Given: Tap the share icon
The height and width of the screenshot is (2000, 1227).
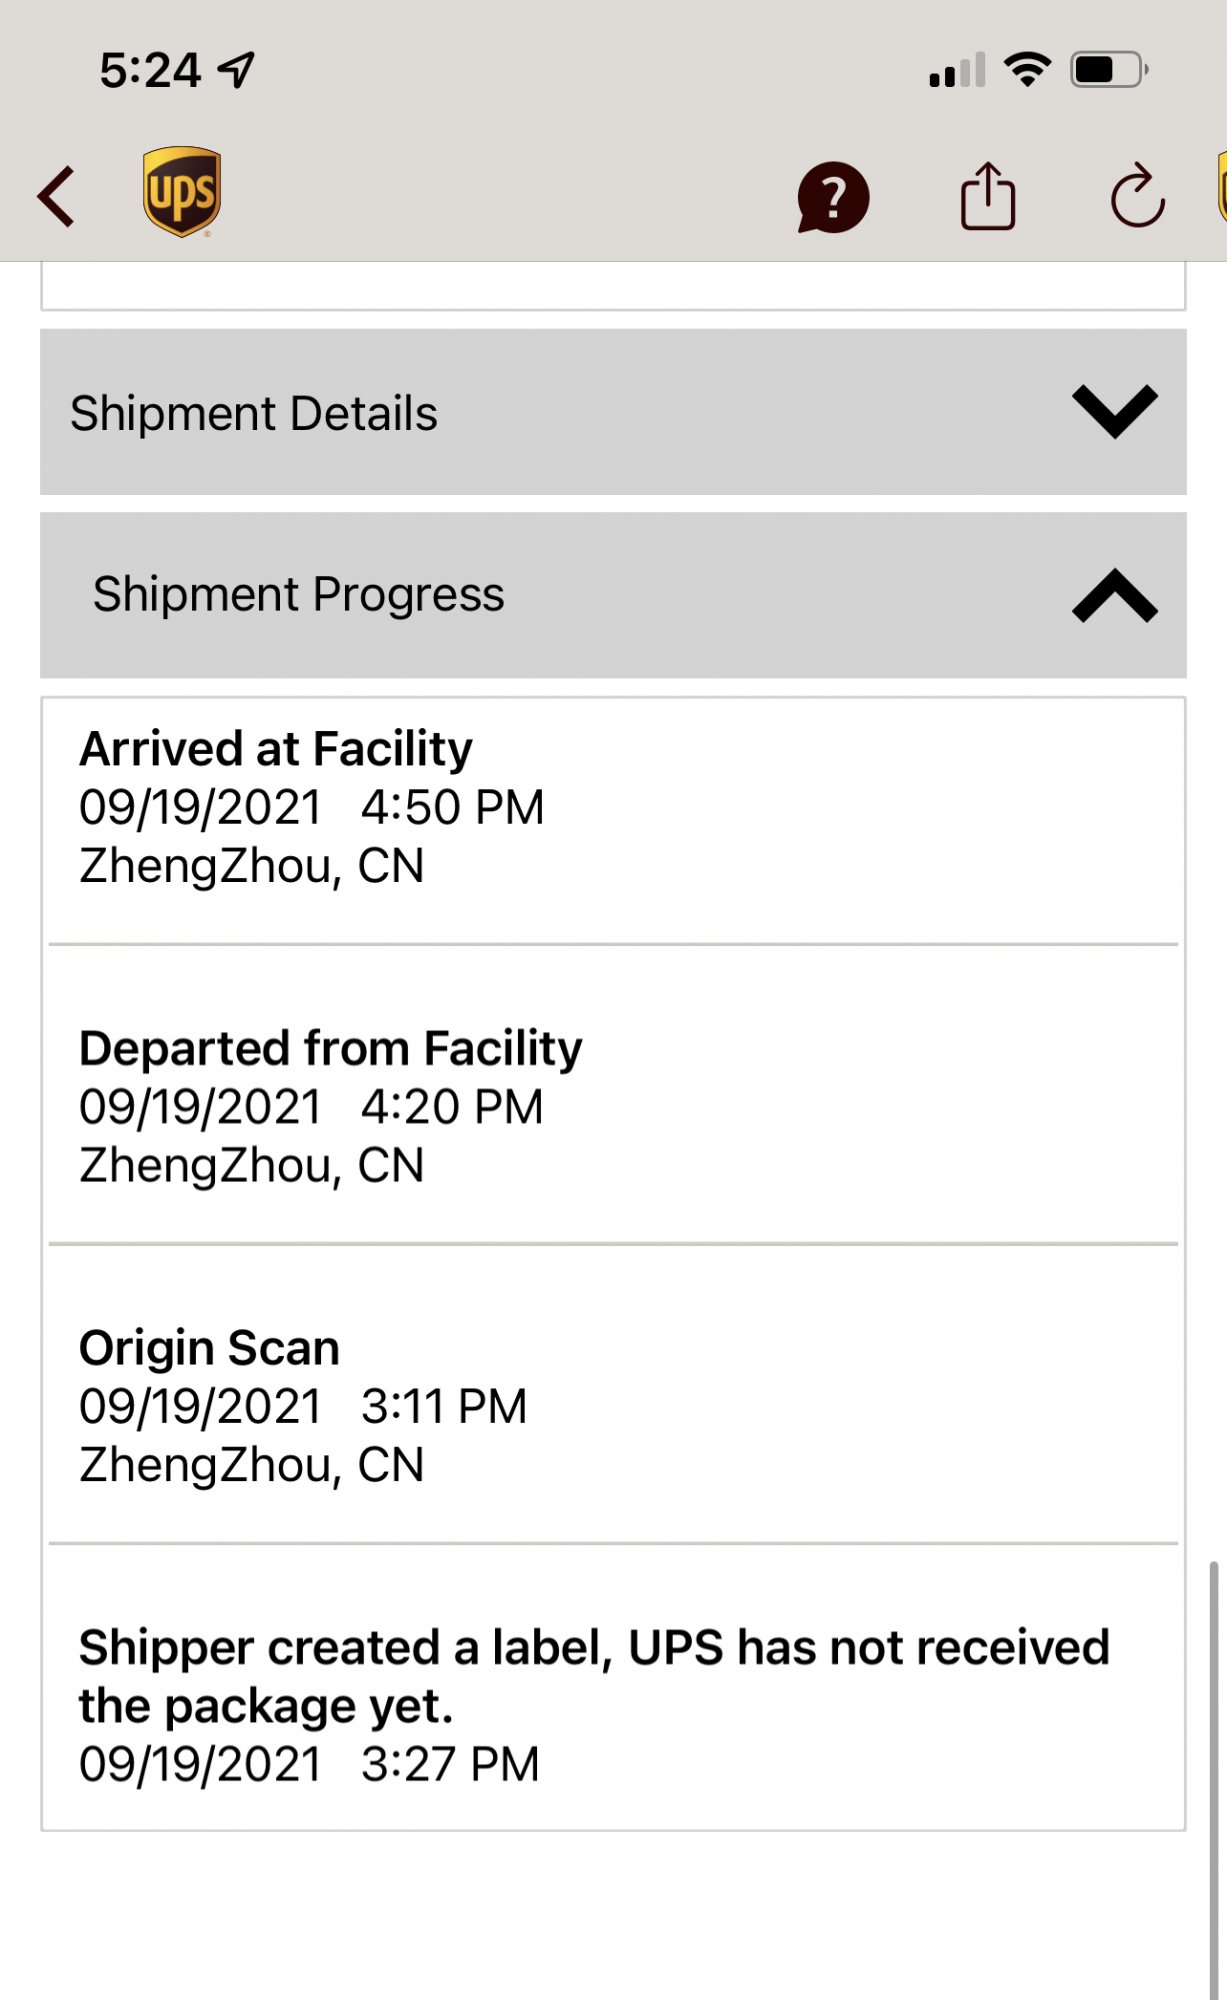Looking at the screenshot, I should coord(988,196).
